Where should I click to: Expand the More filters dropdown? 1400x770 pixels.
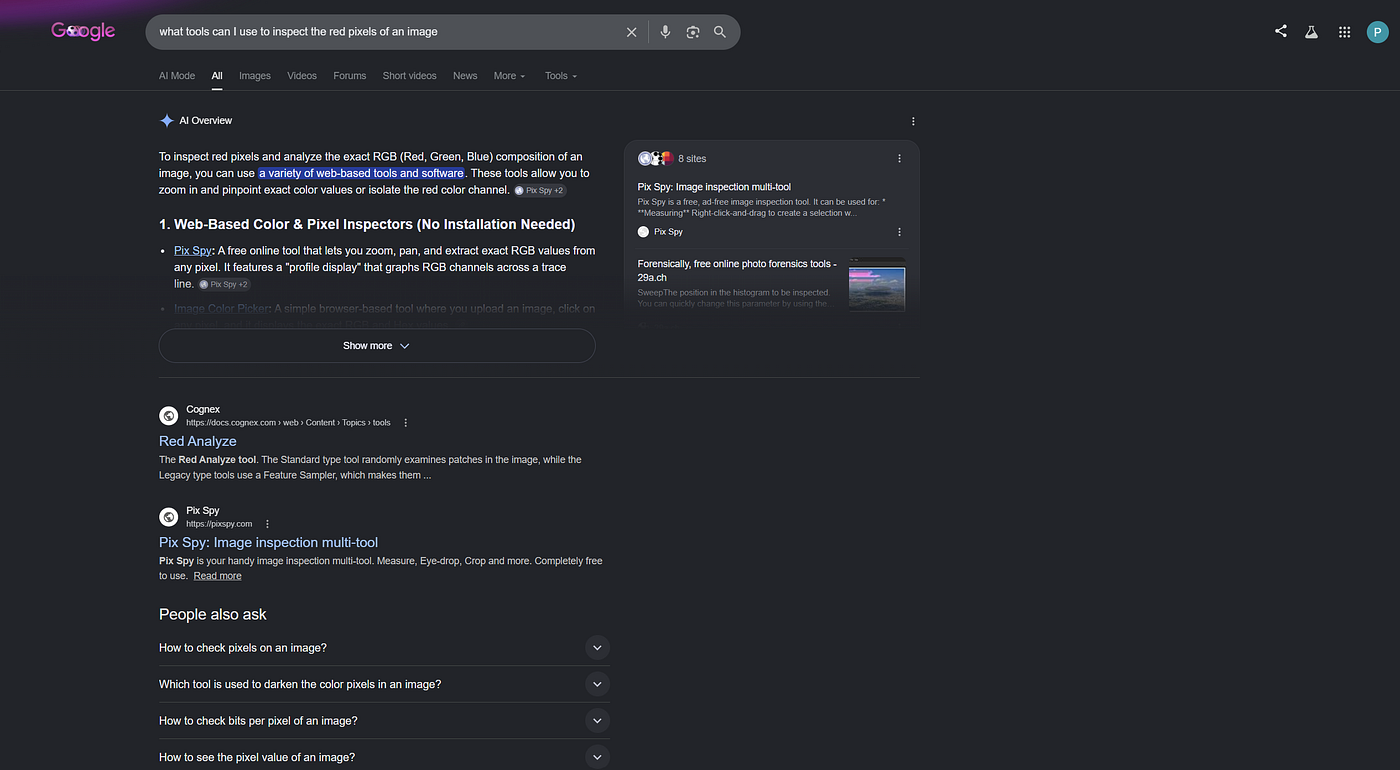pos(509,76)
